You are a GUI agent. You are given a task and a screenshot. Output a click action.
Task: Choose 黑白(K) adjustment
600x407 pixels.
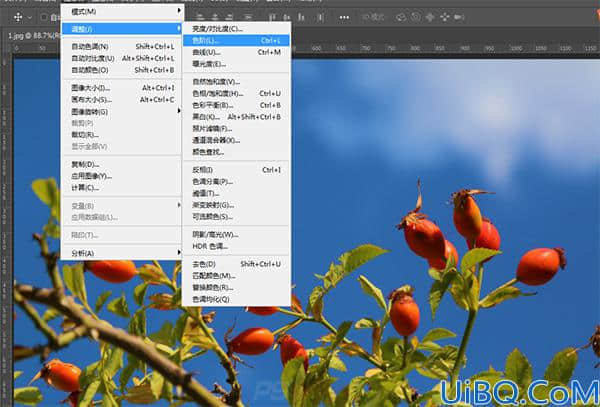point(236,117)
